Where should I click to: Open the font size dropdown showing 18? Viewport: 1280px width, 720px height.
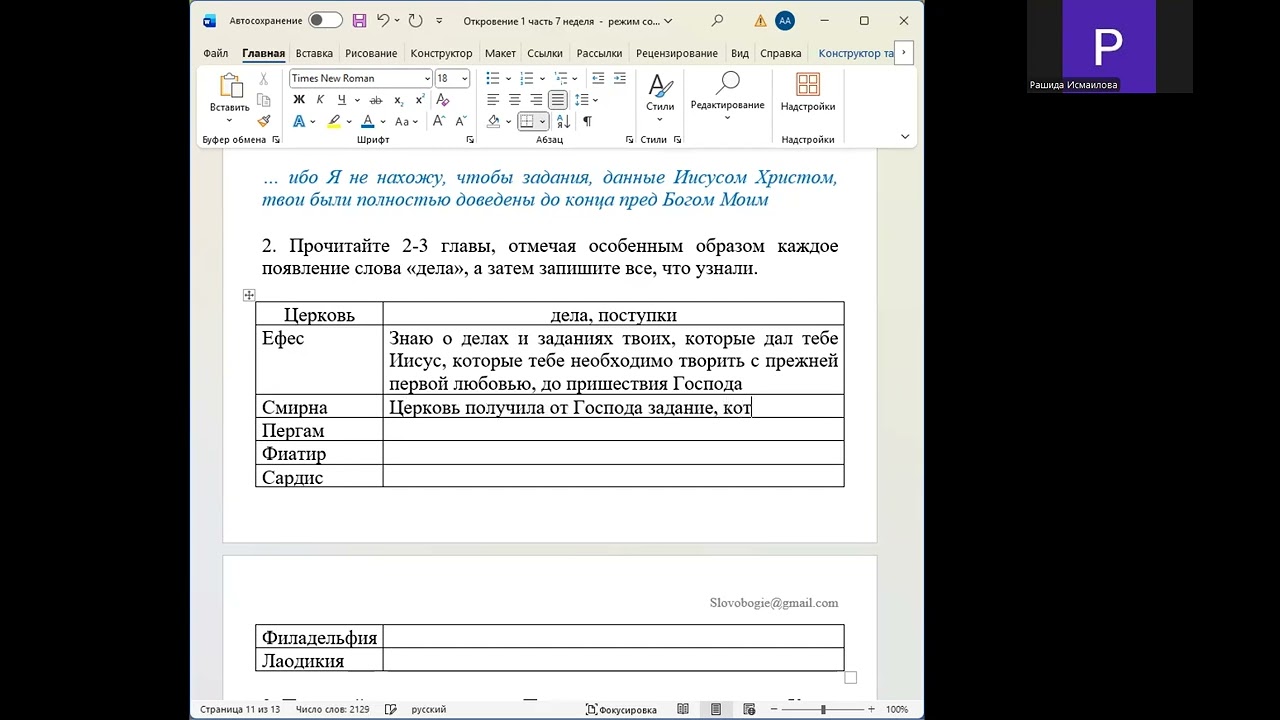465,79
